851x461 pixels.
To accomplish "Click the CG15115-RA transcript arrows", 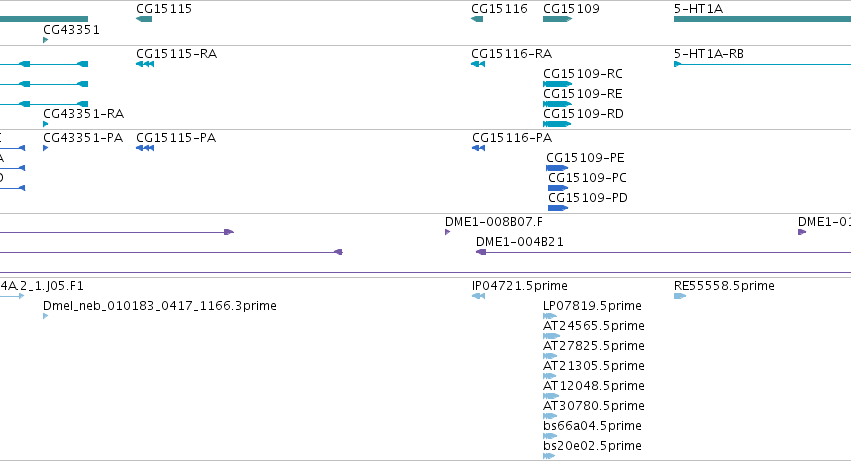I will coord(145,64).
